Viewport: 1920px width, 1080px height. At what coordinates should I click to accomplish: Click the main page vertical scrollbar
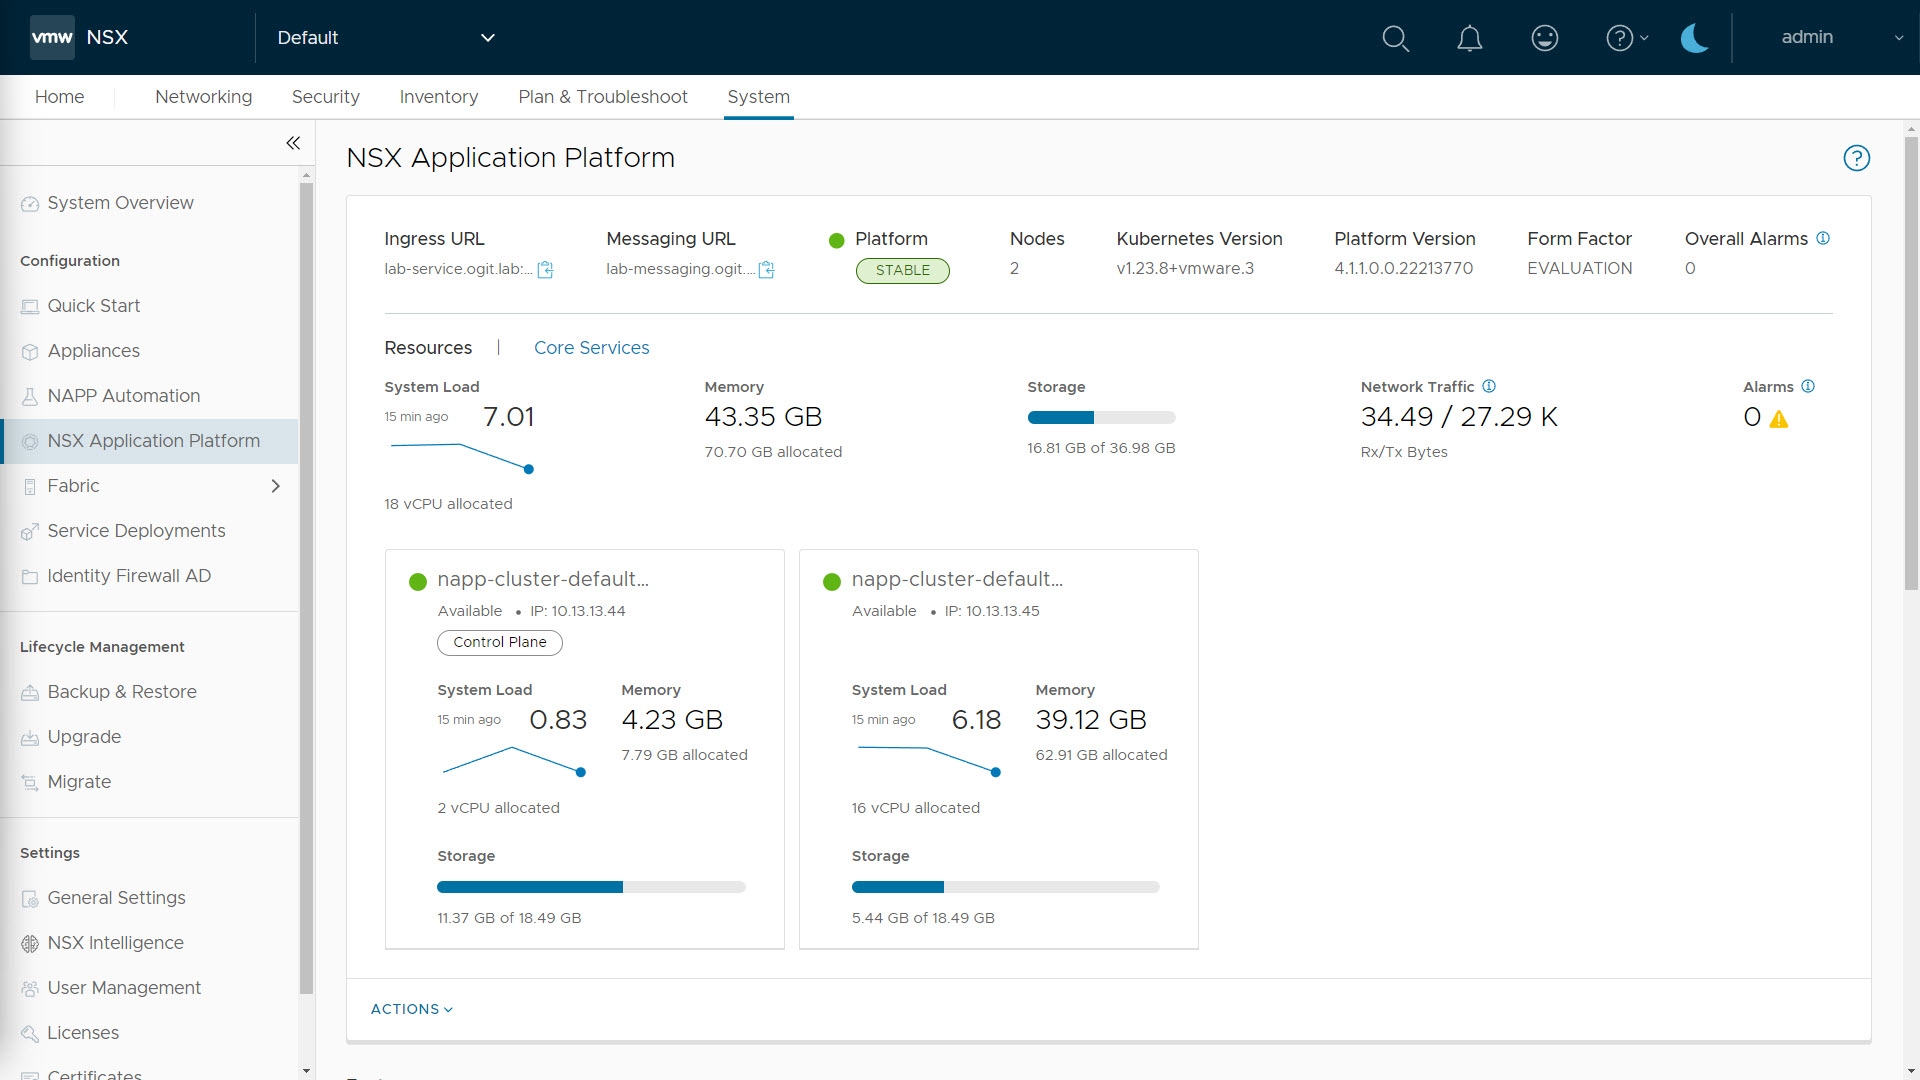pyautogui.click(x=1911, y=365)
